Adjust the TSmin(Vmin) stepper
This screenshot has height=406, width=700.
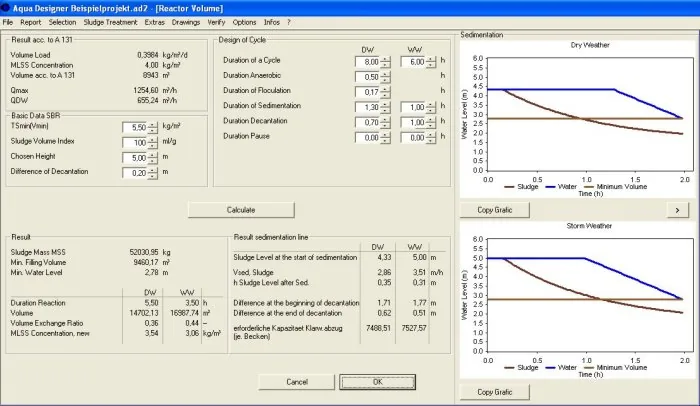(x=153, y=128)
